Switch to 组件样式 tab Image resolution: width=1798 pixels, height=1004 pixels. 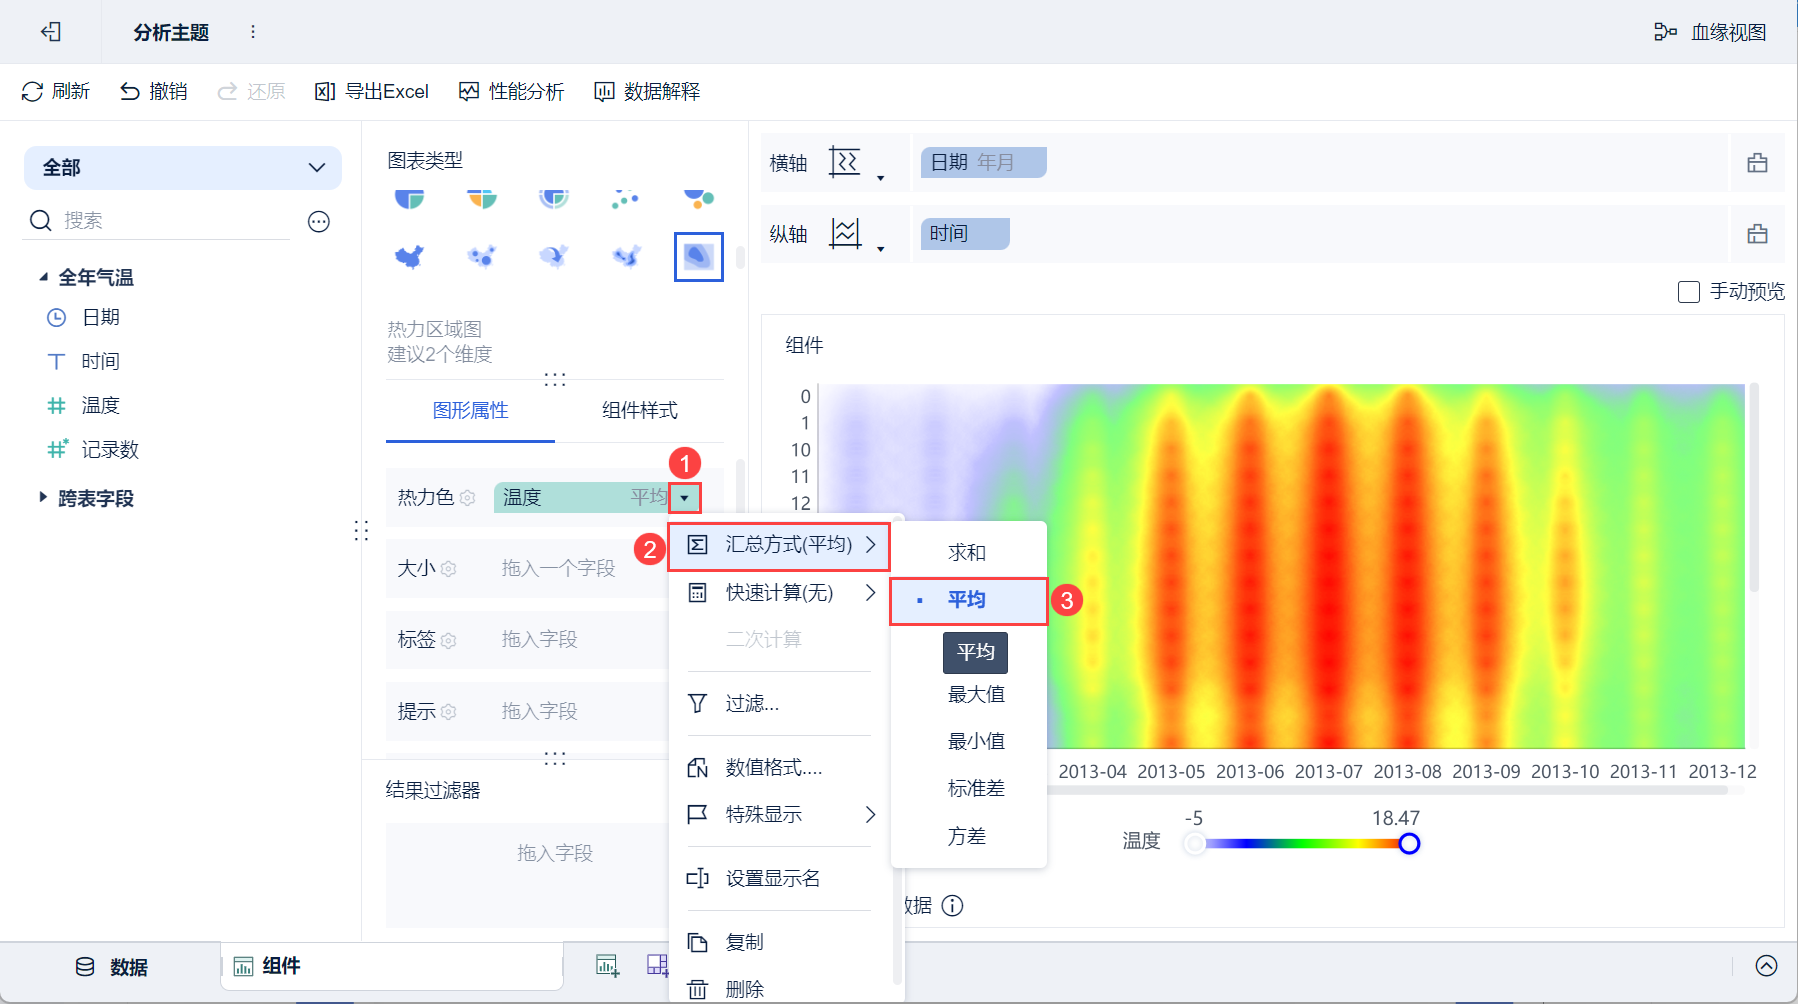(640, 410)
